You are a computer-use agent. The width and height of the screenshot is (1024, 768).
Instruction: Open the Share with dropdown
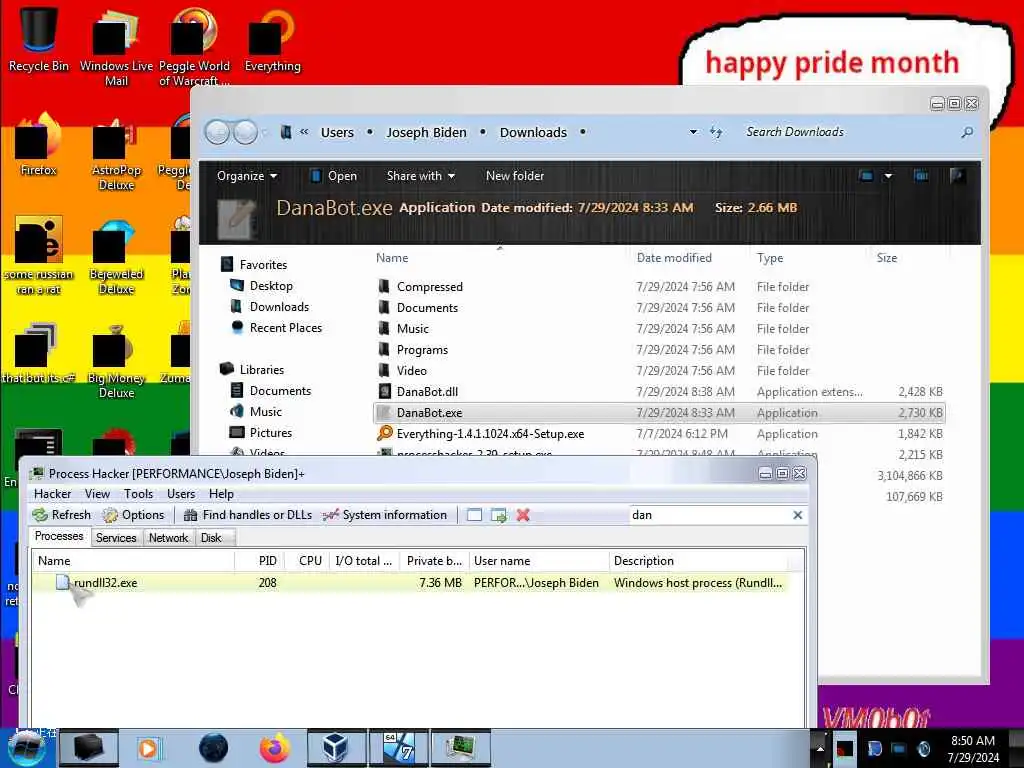421,176
